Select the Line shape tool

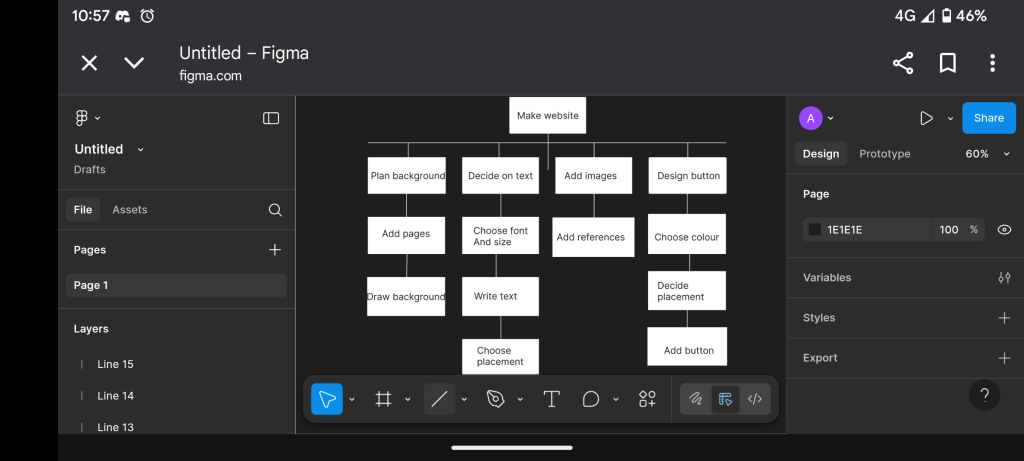pos(439,399)
